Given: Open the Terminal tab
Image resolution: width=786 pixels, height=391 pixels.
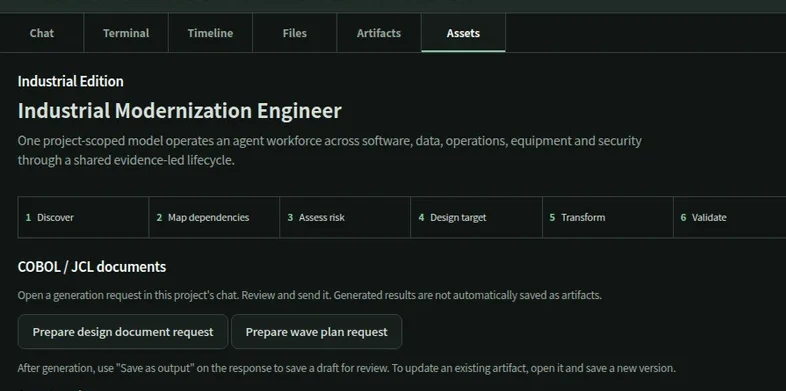Looking at the screenshot, I should [126, 33].
